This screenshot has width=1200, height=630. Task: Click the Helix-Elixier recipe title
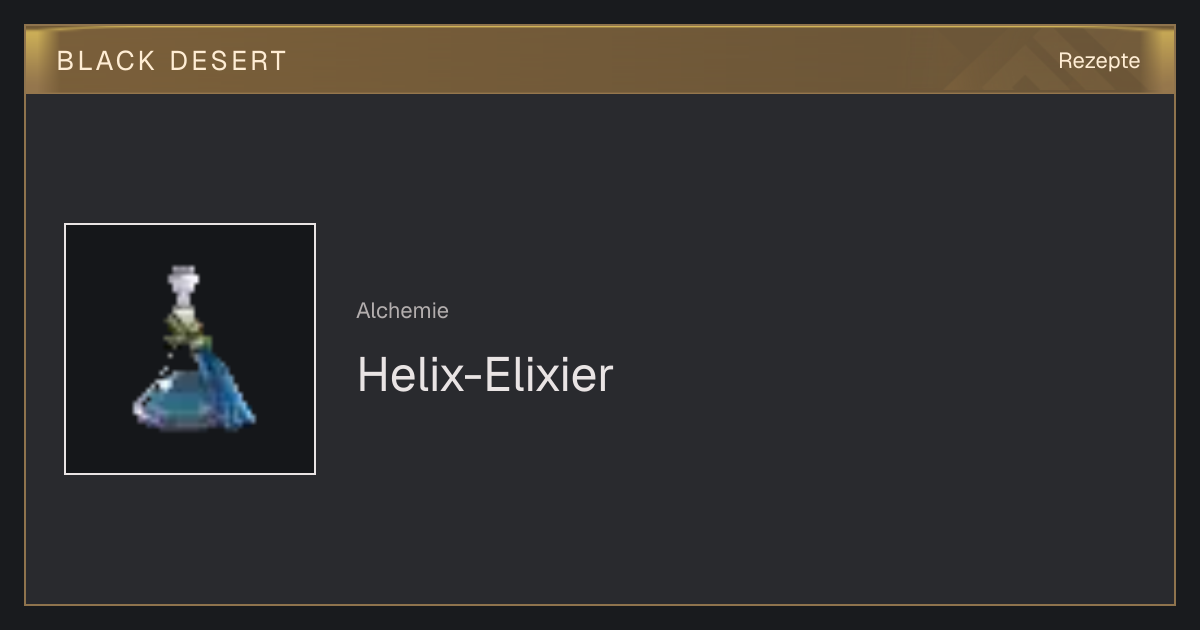tap(485, 375)
